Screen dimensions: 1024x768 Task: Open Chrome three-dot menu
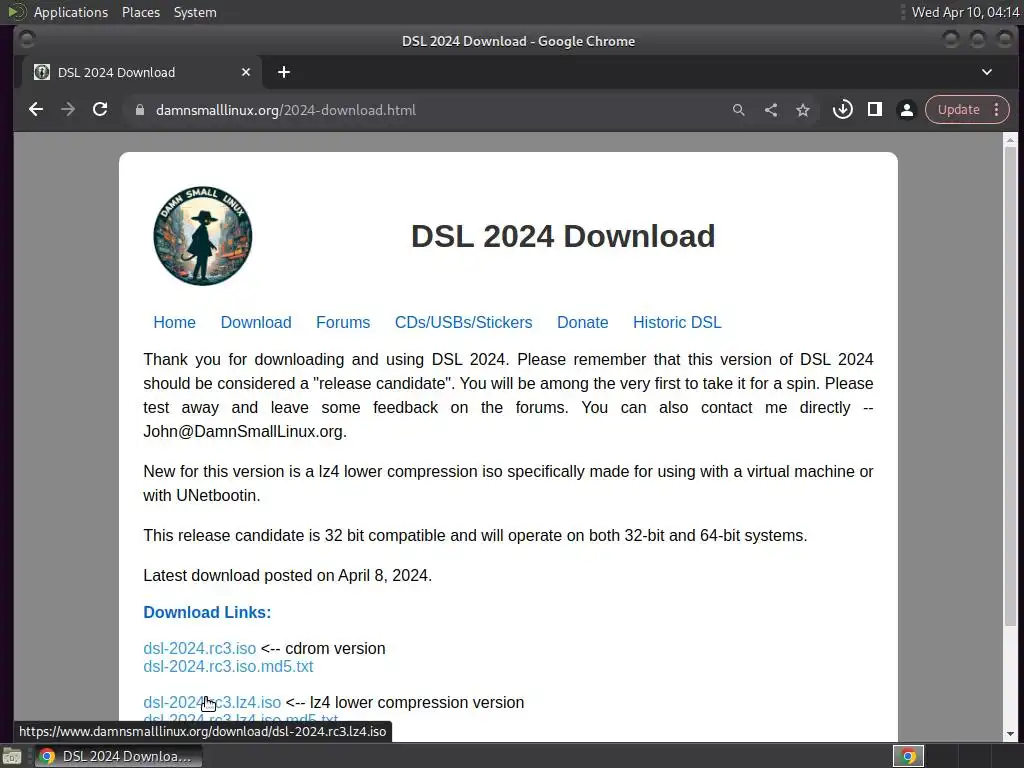(x=997, y=110)
